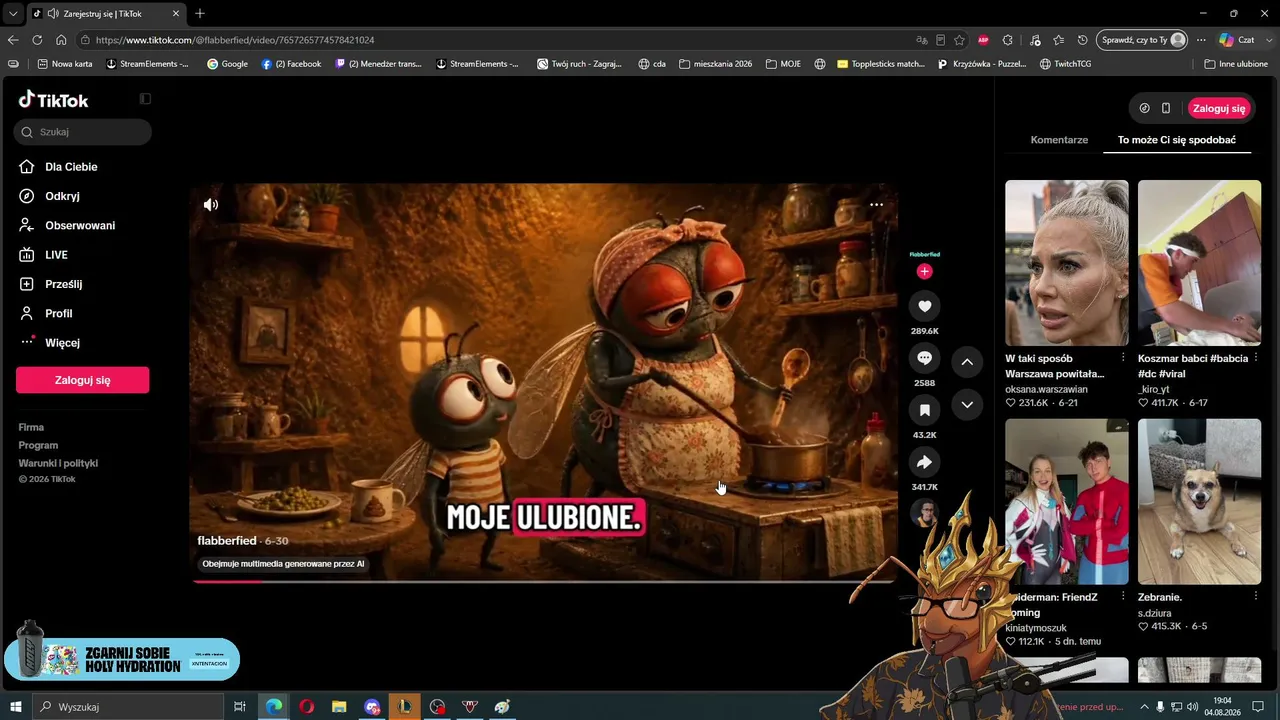Open the favorites list icon in toolbar

point(1058,40)
